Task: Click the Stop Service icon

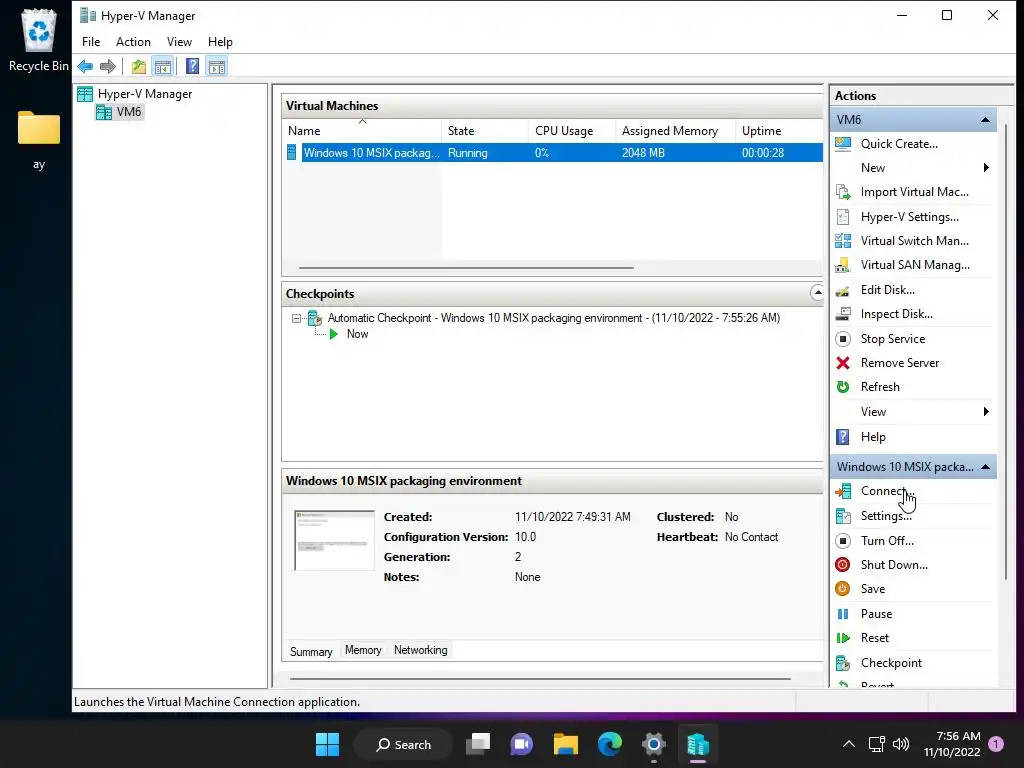Action: (x=843, y=339)
